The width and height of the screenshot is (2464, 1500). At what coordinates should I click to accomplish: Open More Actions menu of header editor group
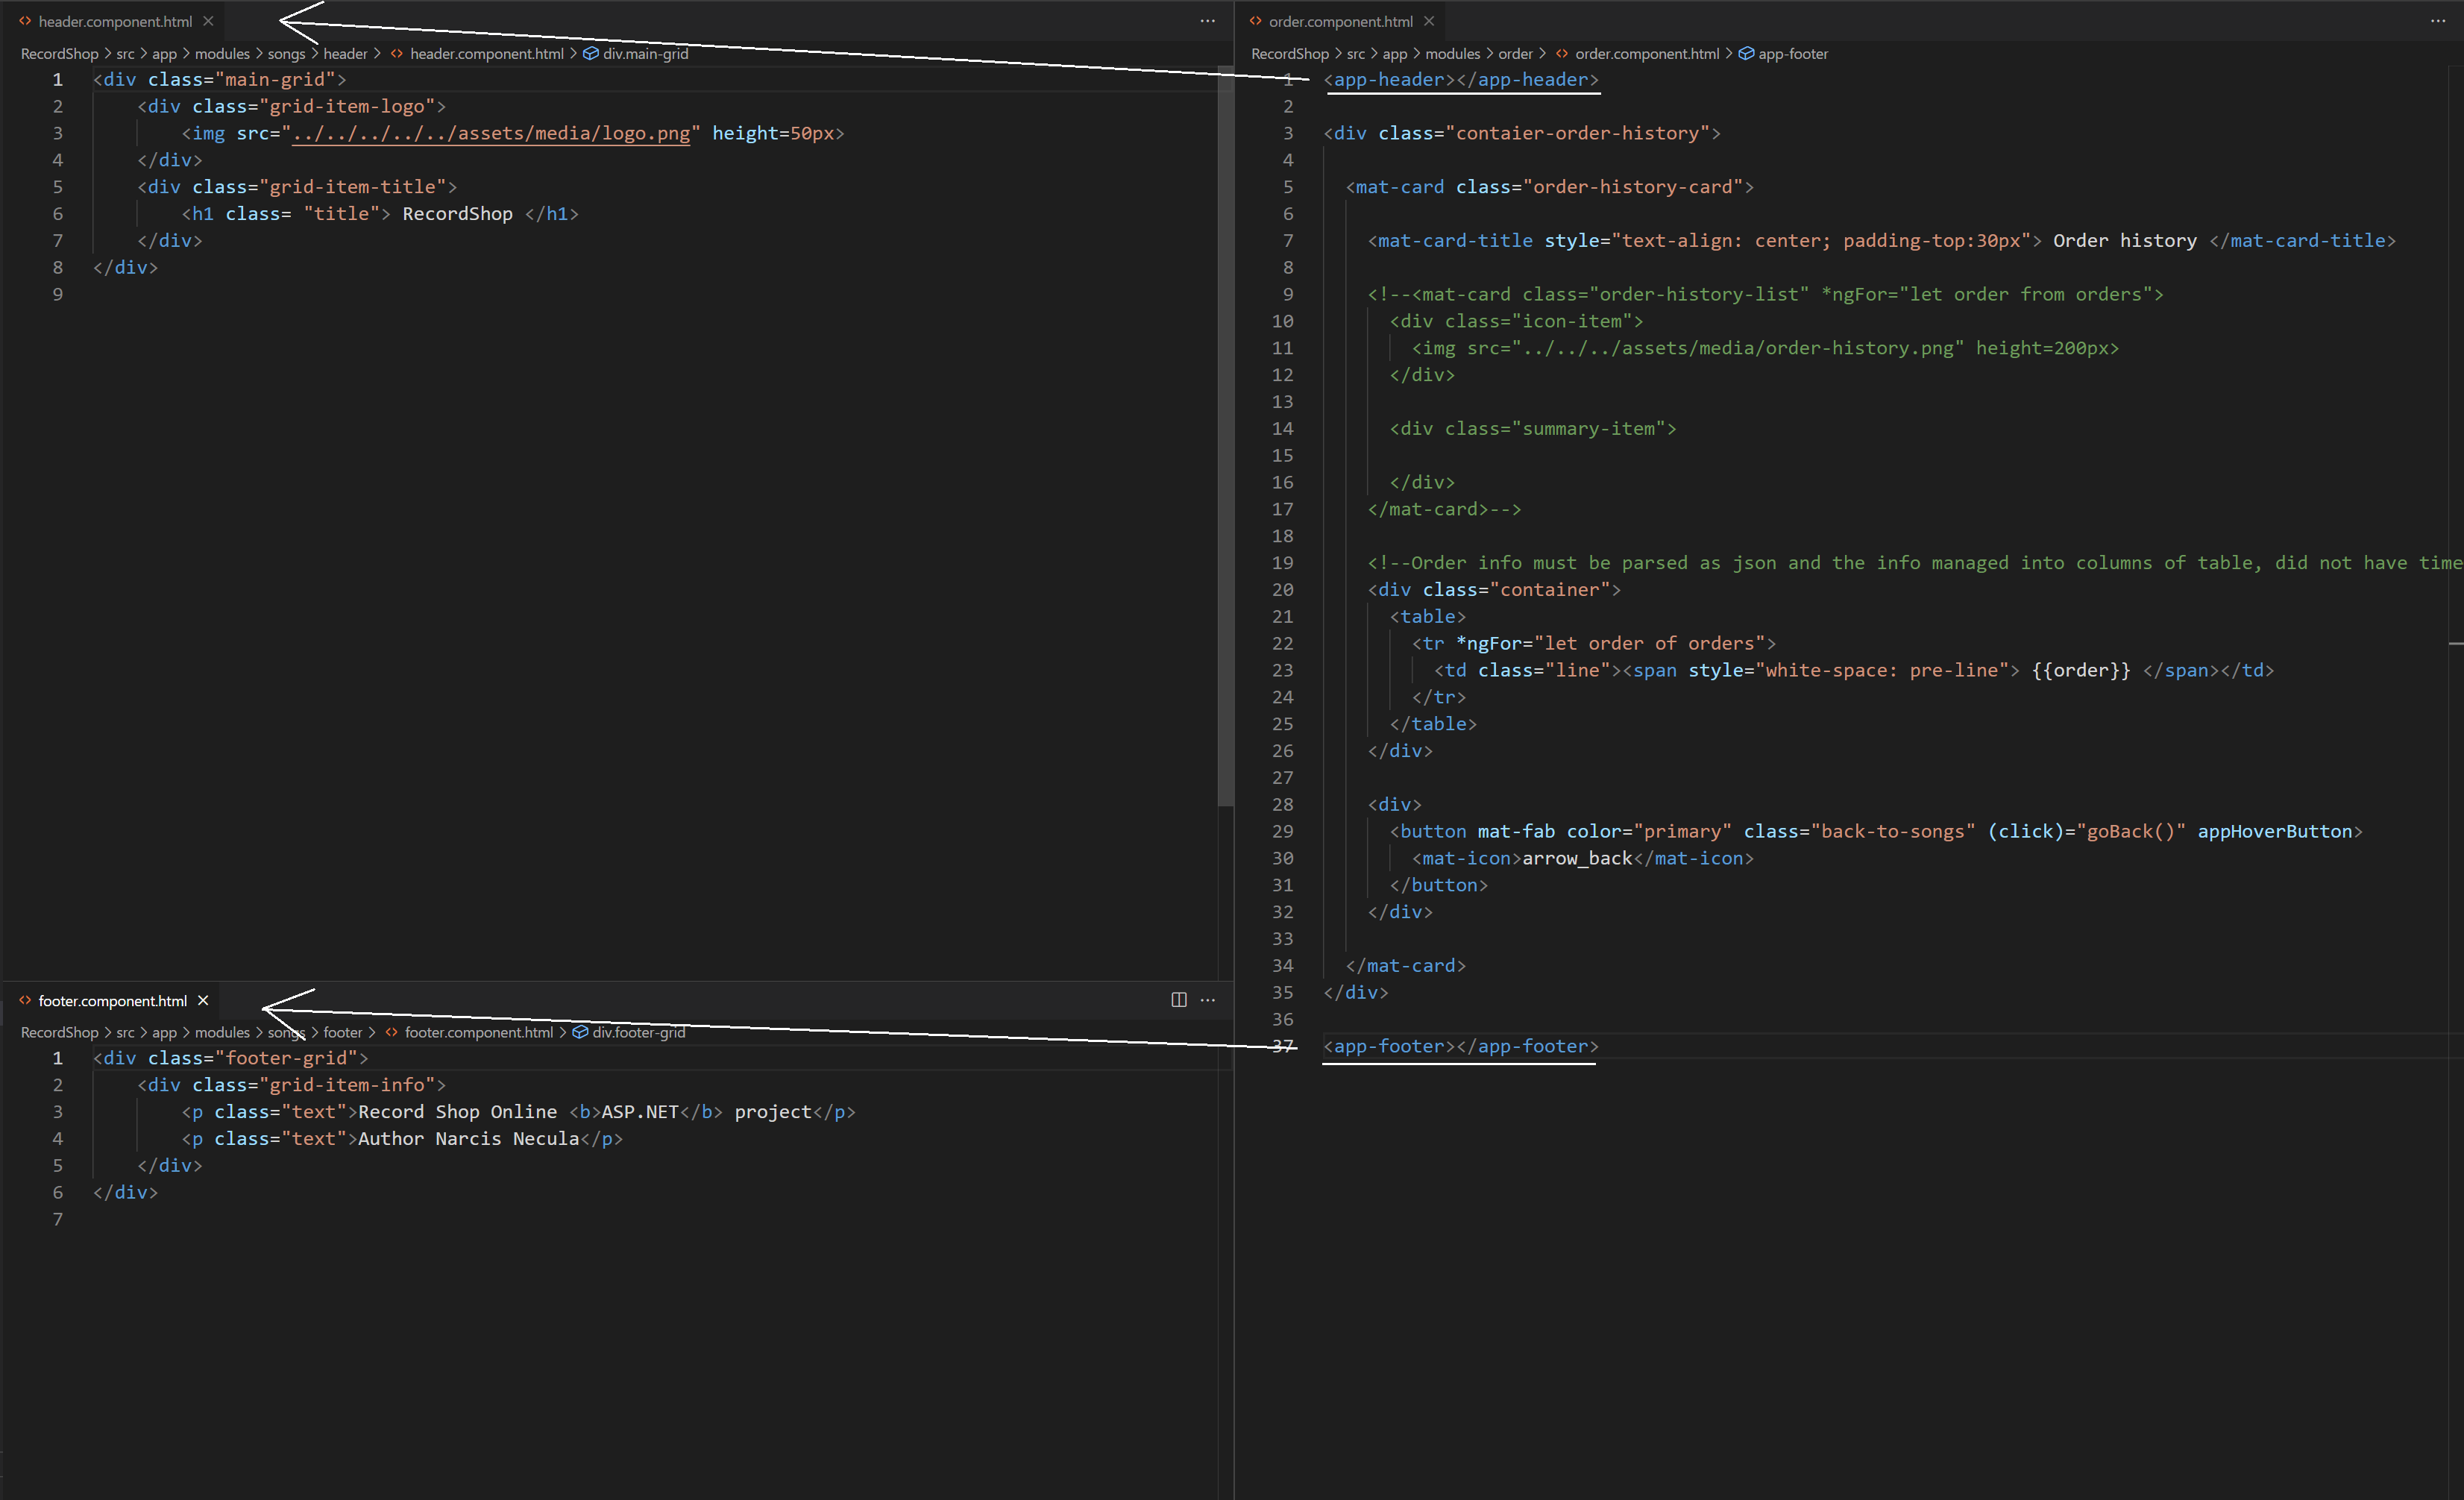(1208, 21)
